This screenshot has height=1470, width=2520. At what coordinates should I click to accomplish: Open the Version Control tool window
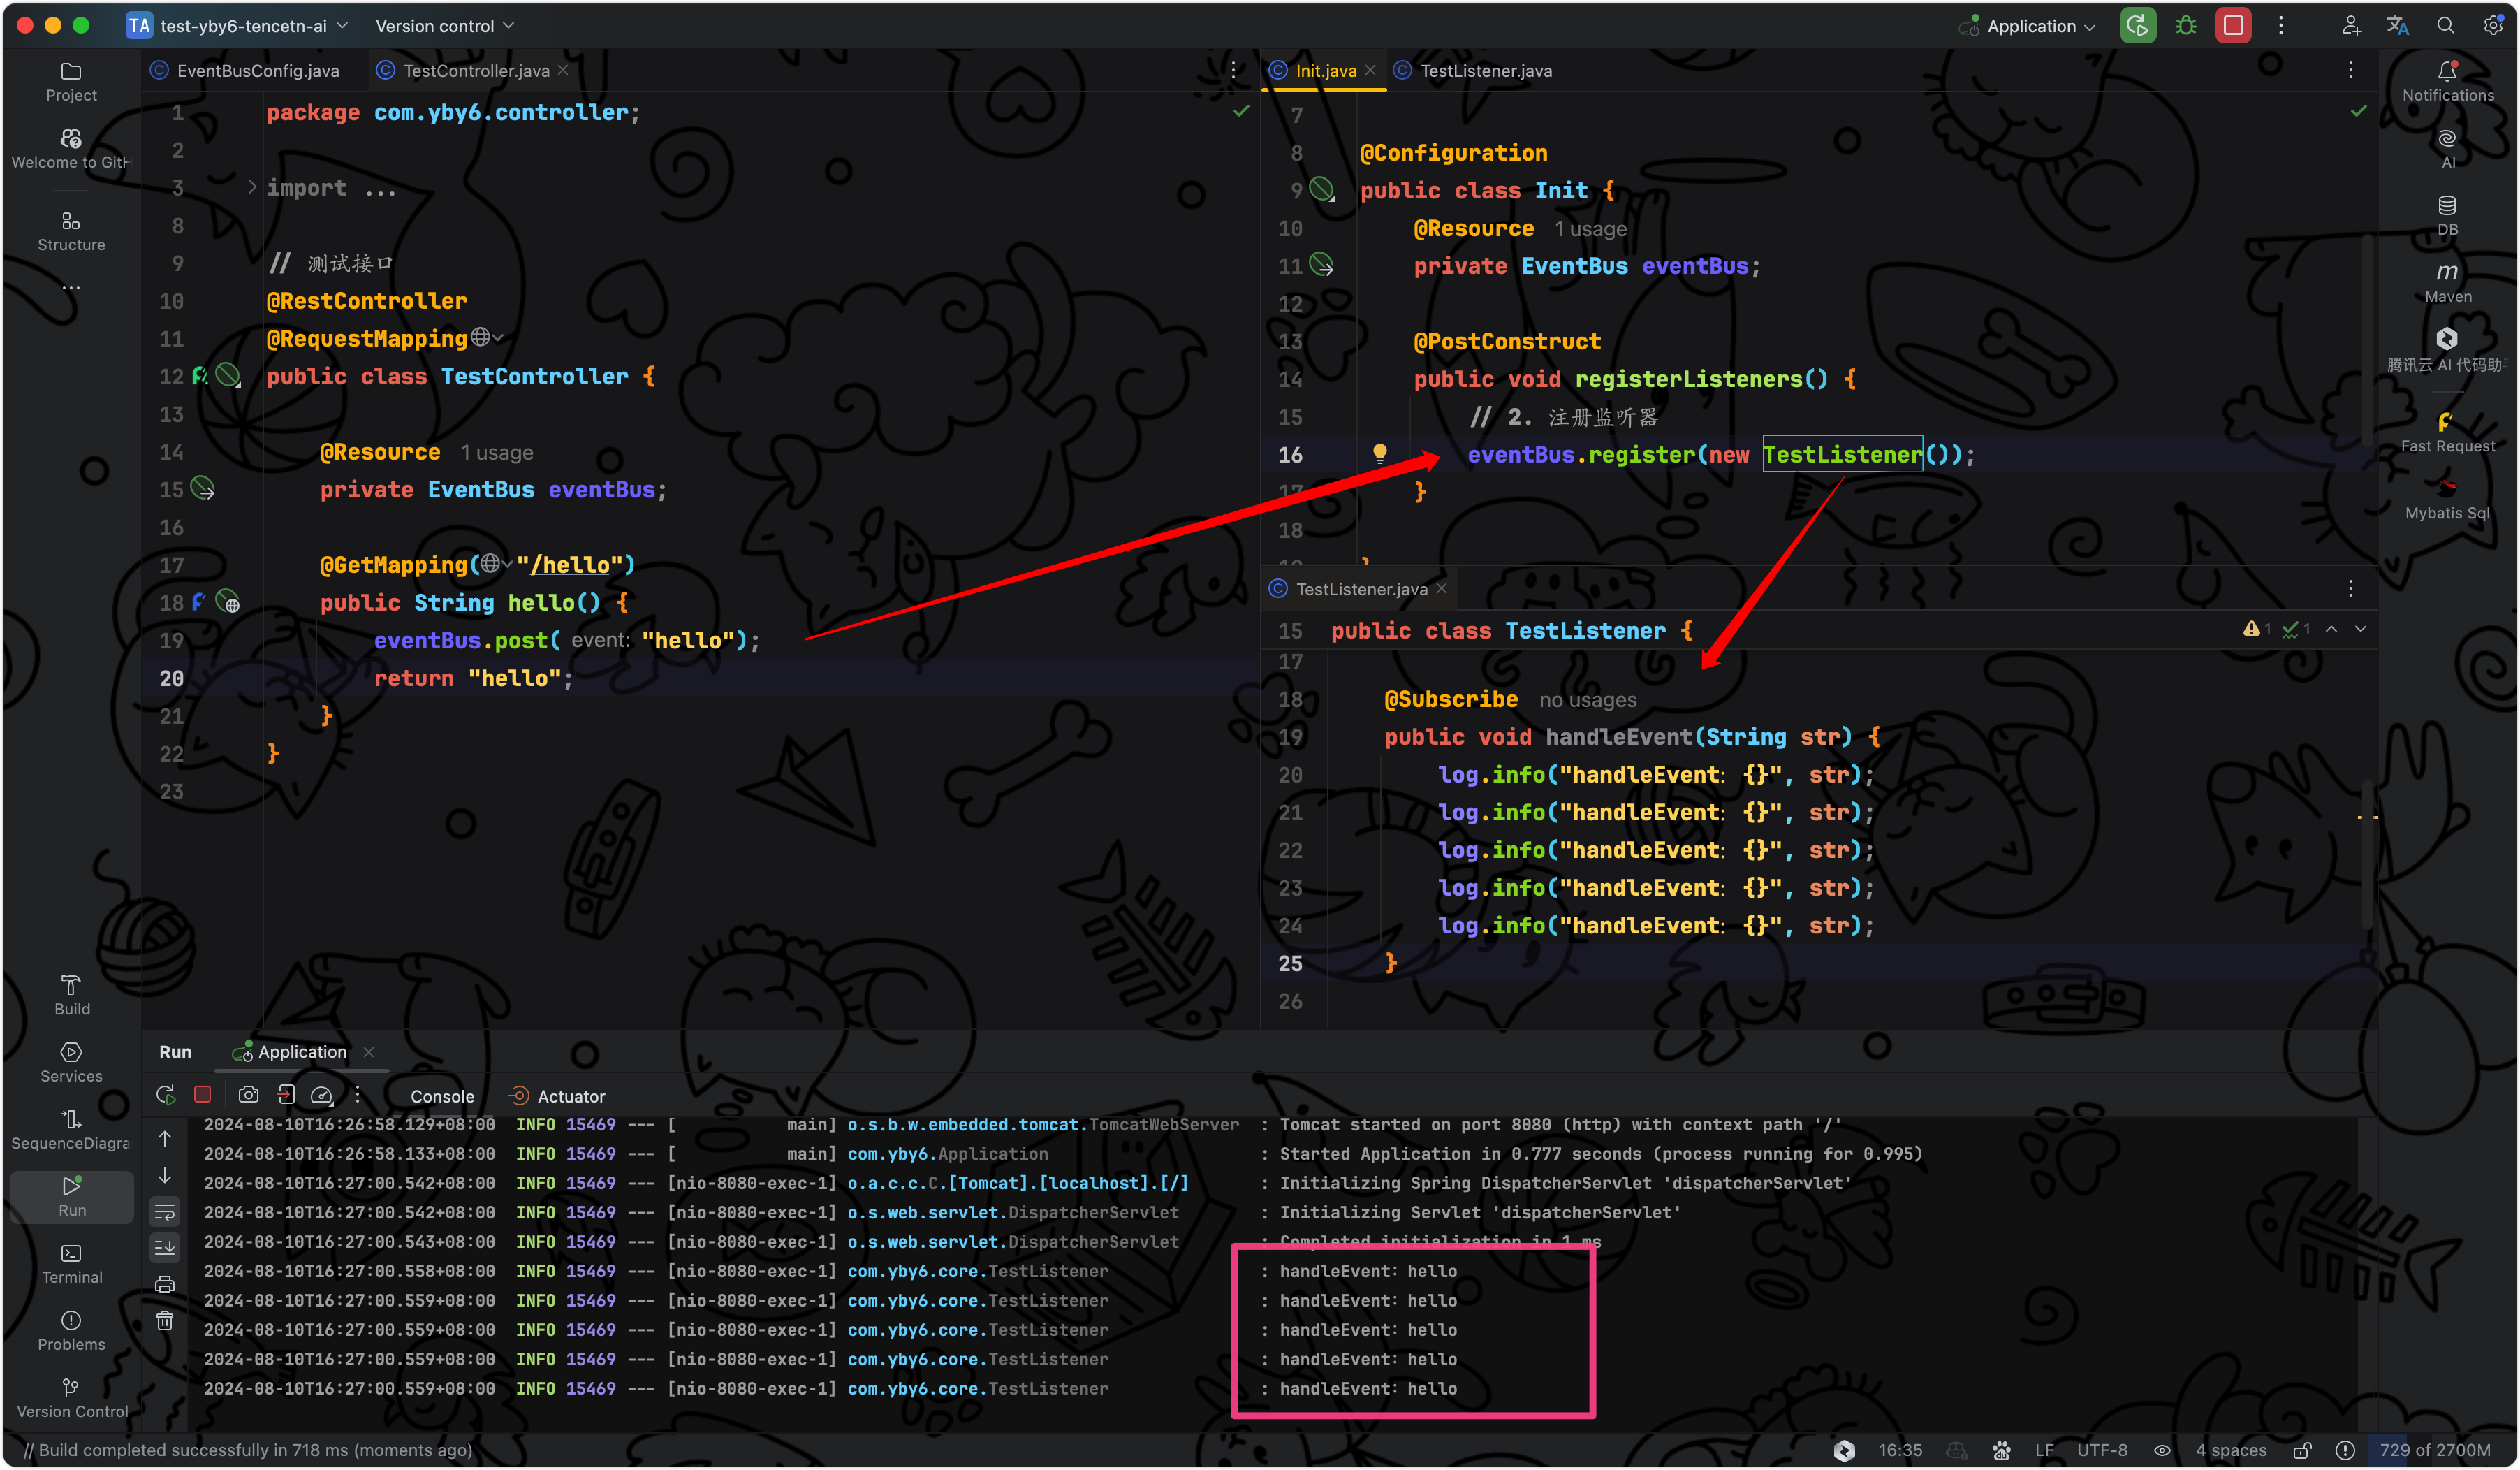tap(71, 1398)
